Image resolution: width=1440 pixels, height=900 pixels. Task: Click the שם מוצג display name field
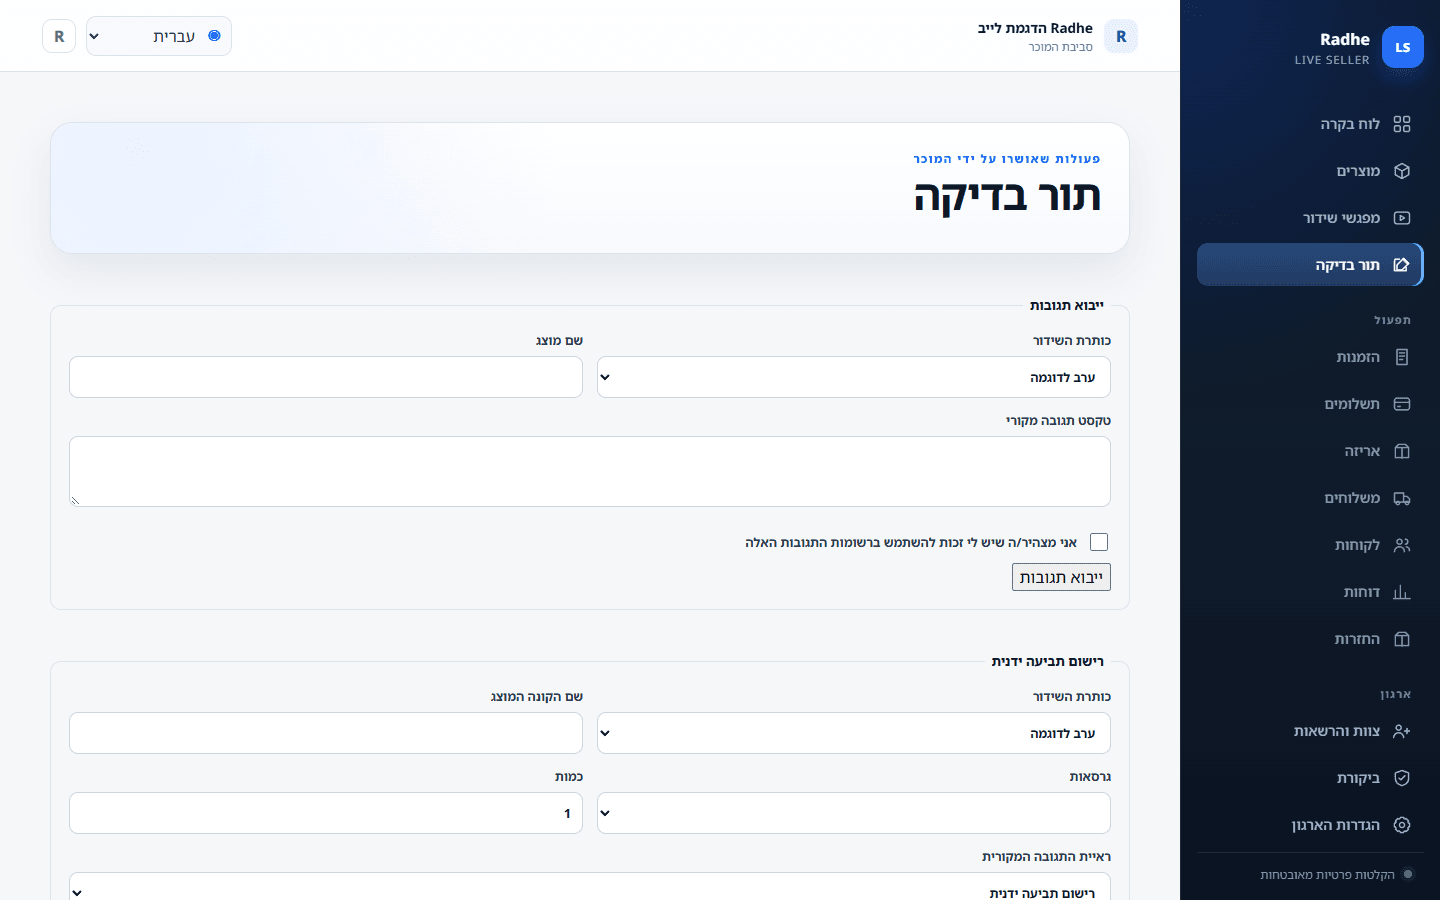[326, 377]
